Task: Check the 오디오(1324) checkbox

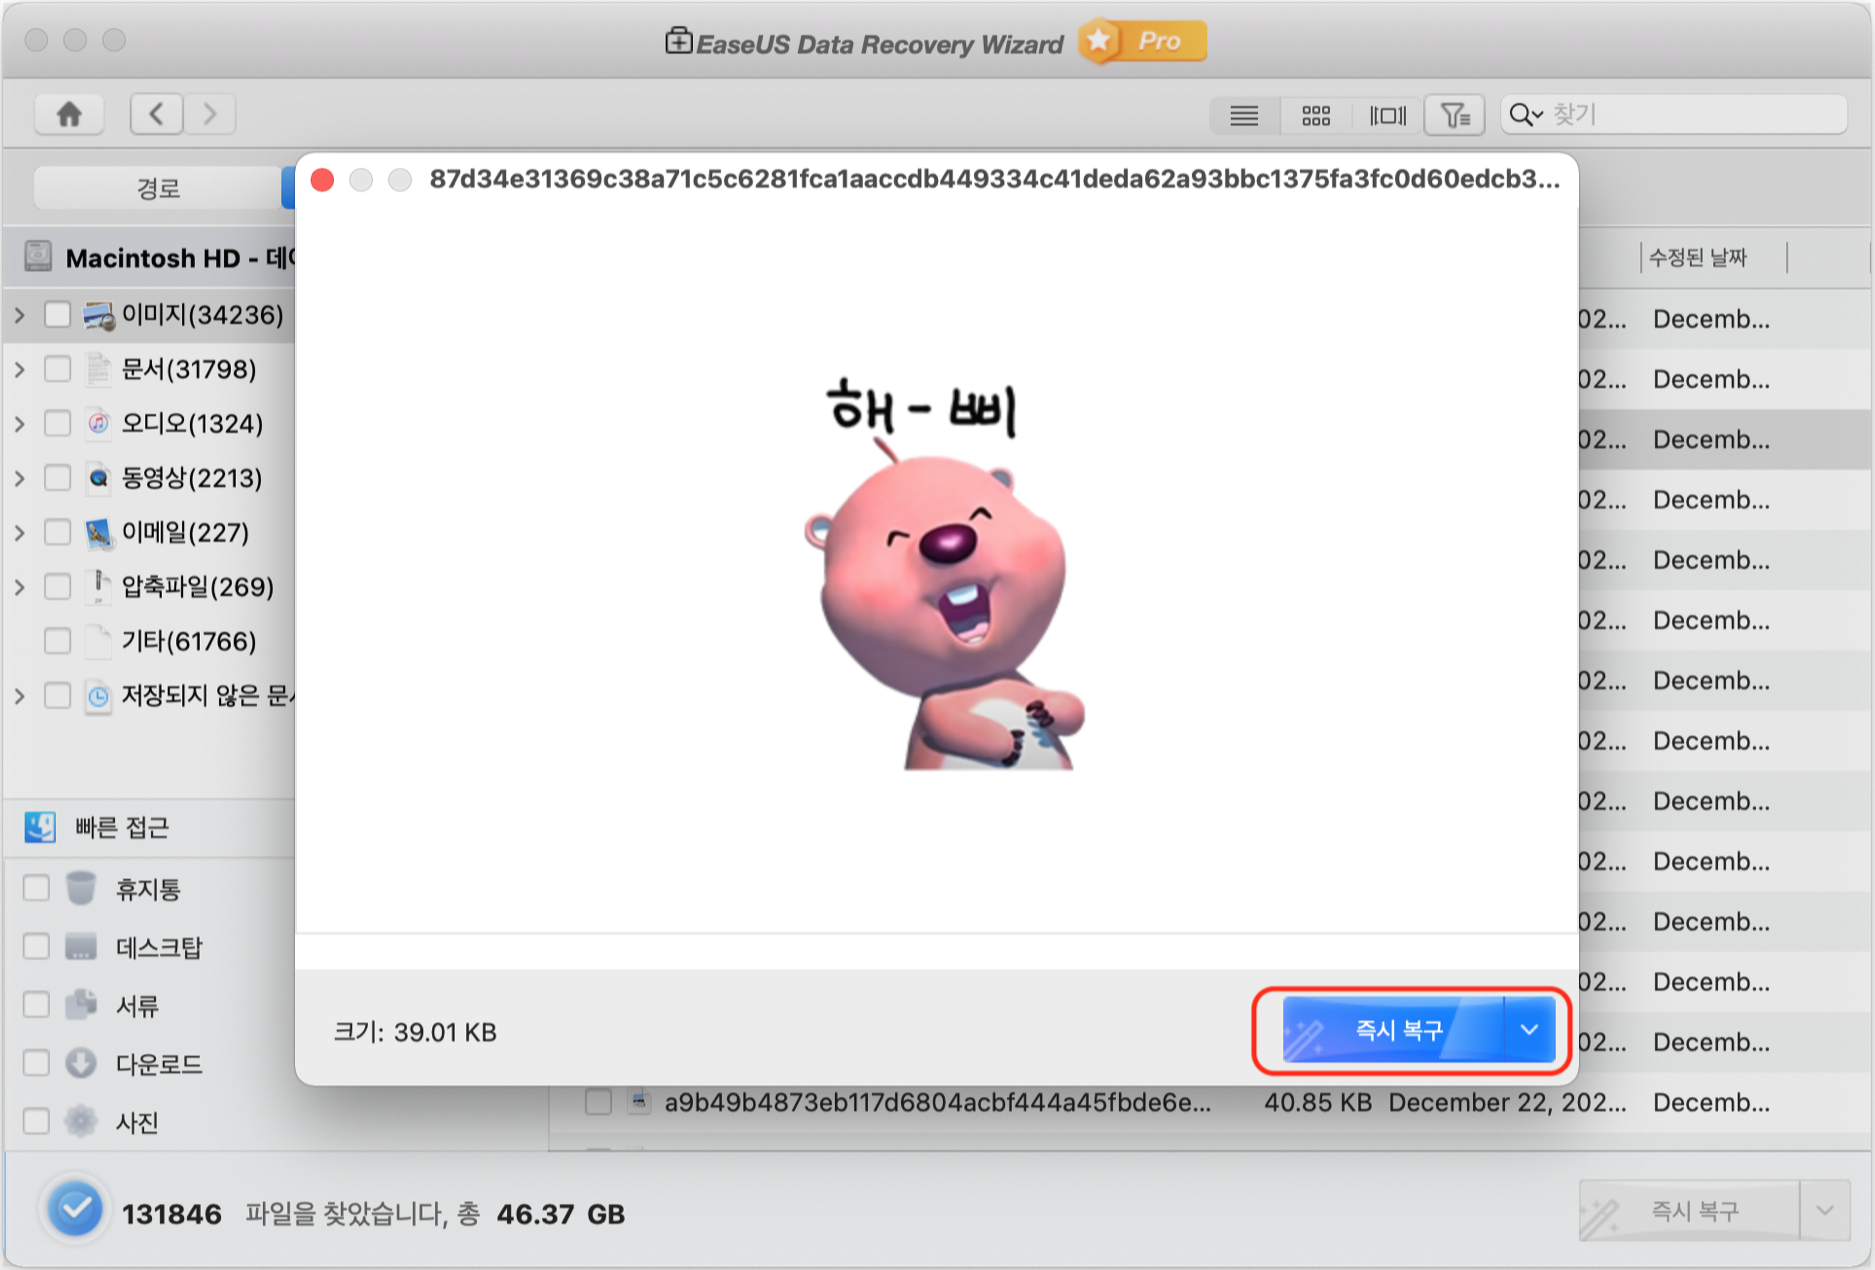Action: point(58,424)
